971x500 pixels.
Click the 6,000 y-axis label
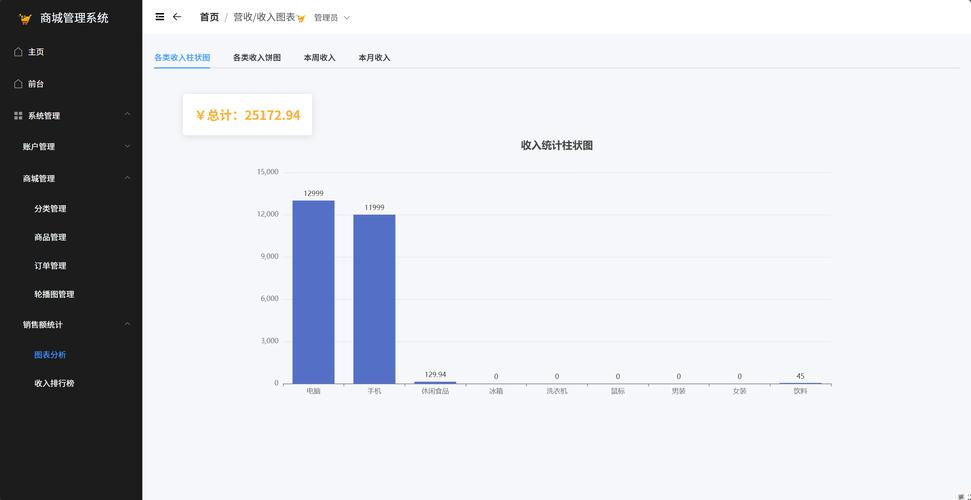269,298
